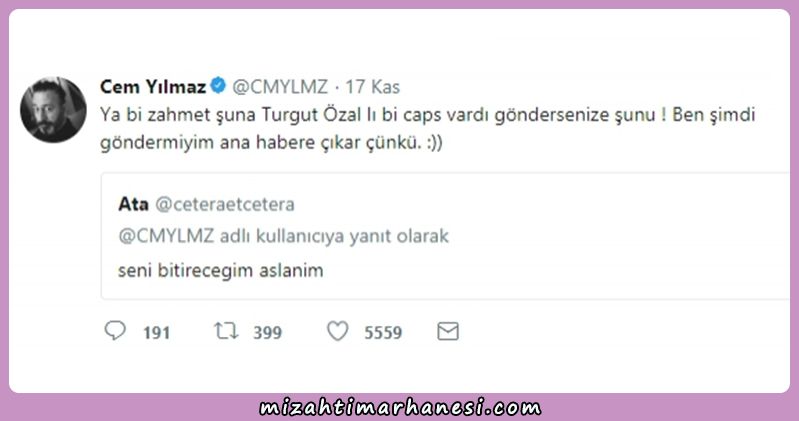Open quoted tweet text seni bitirecegim aslanim

pos(221,270)
